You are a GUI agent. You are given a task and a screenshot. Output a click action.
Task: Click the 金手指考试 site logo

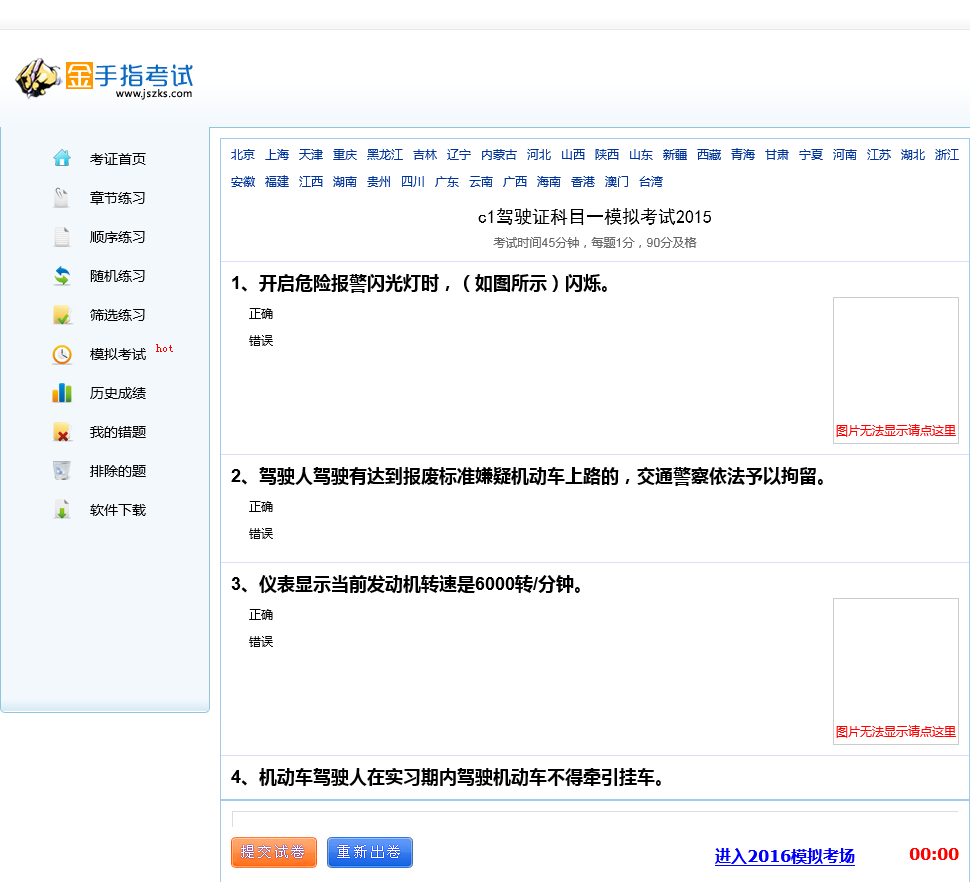[105, 79]
